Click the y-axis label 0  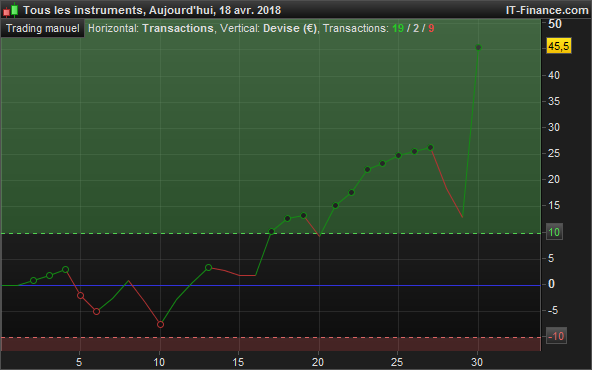[x=551, y=284]
